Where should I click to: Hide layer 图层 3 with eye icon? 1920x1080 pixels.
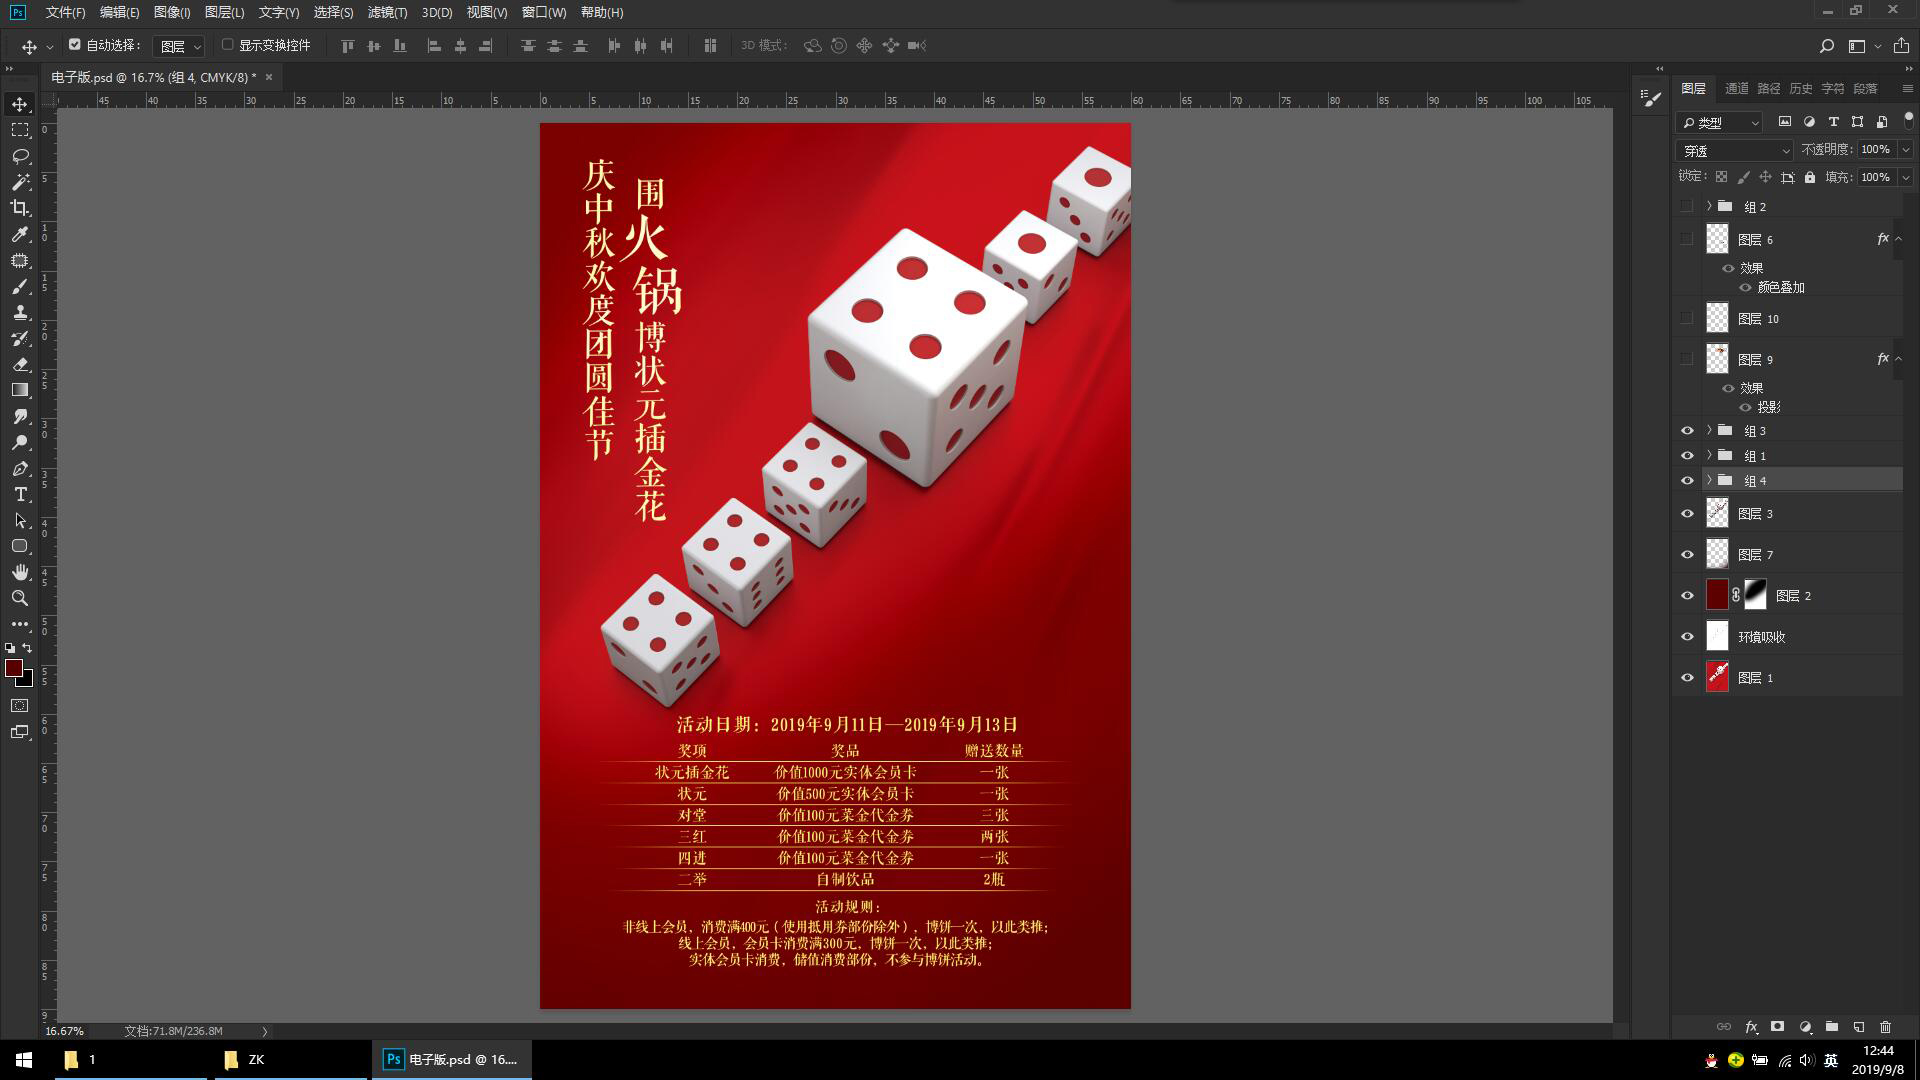[1687, 514]
